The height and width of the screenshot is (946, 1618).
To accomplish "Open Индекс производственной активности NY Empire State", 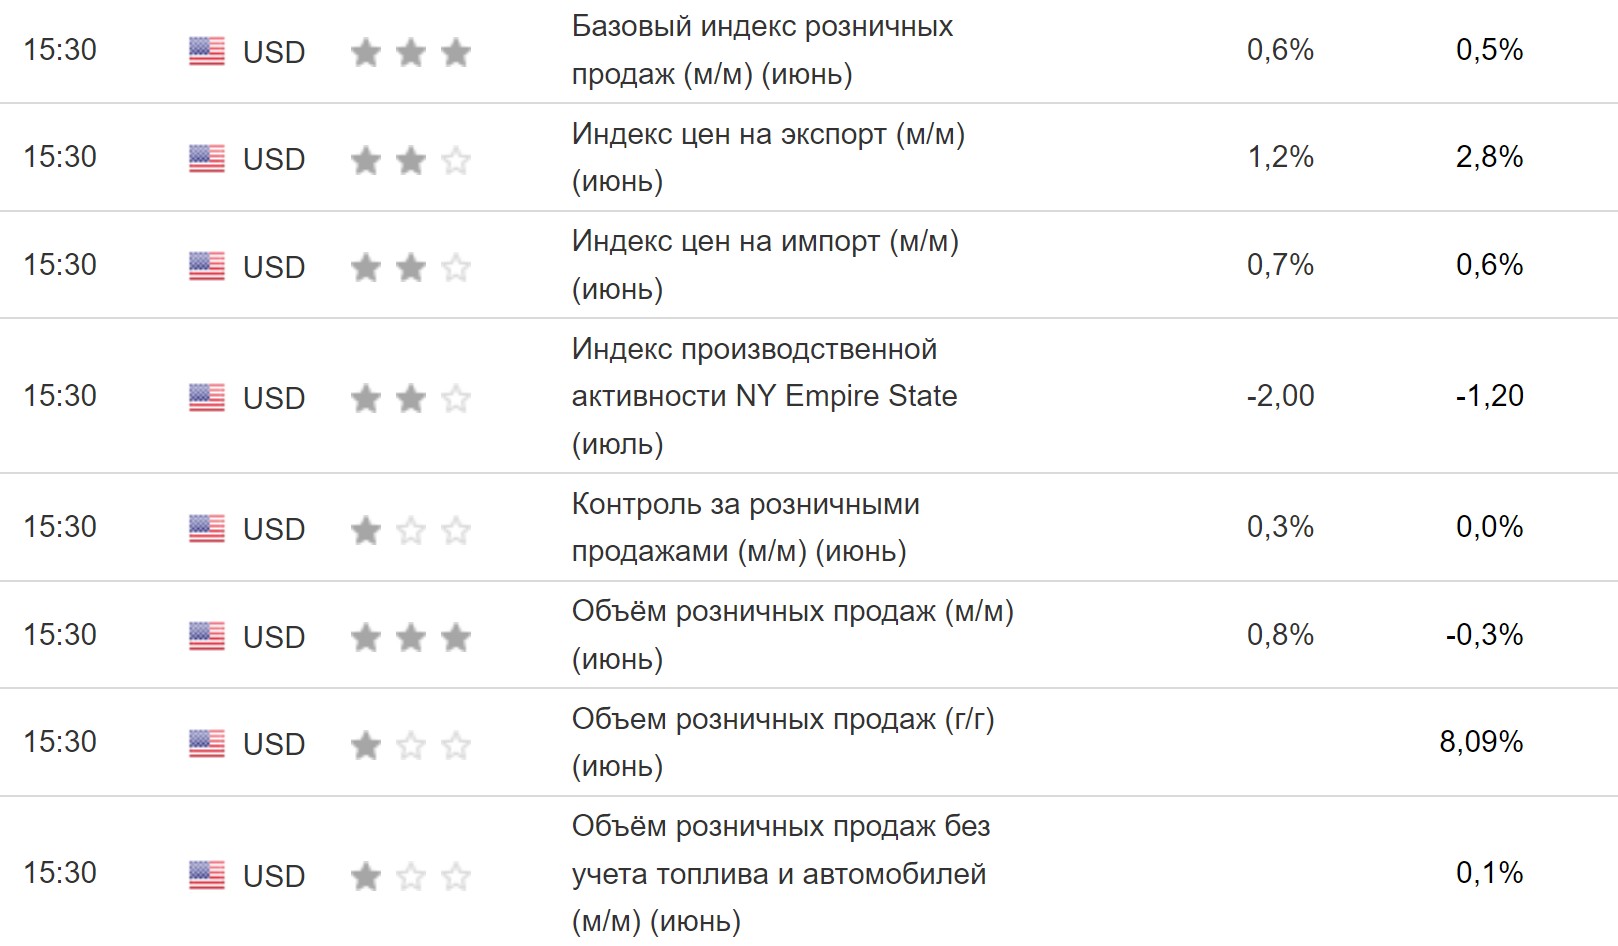I will 764,396.
